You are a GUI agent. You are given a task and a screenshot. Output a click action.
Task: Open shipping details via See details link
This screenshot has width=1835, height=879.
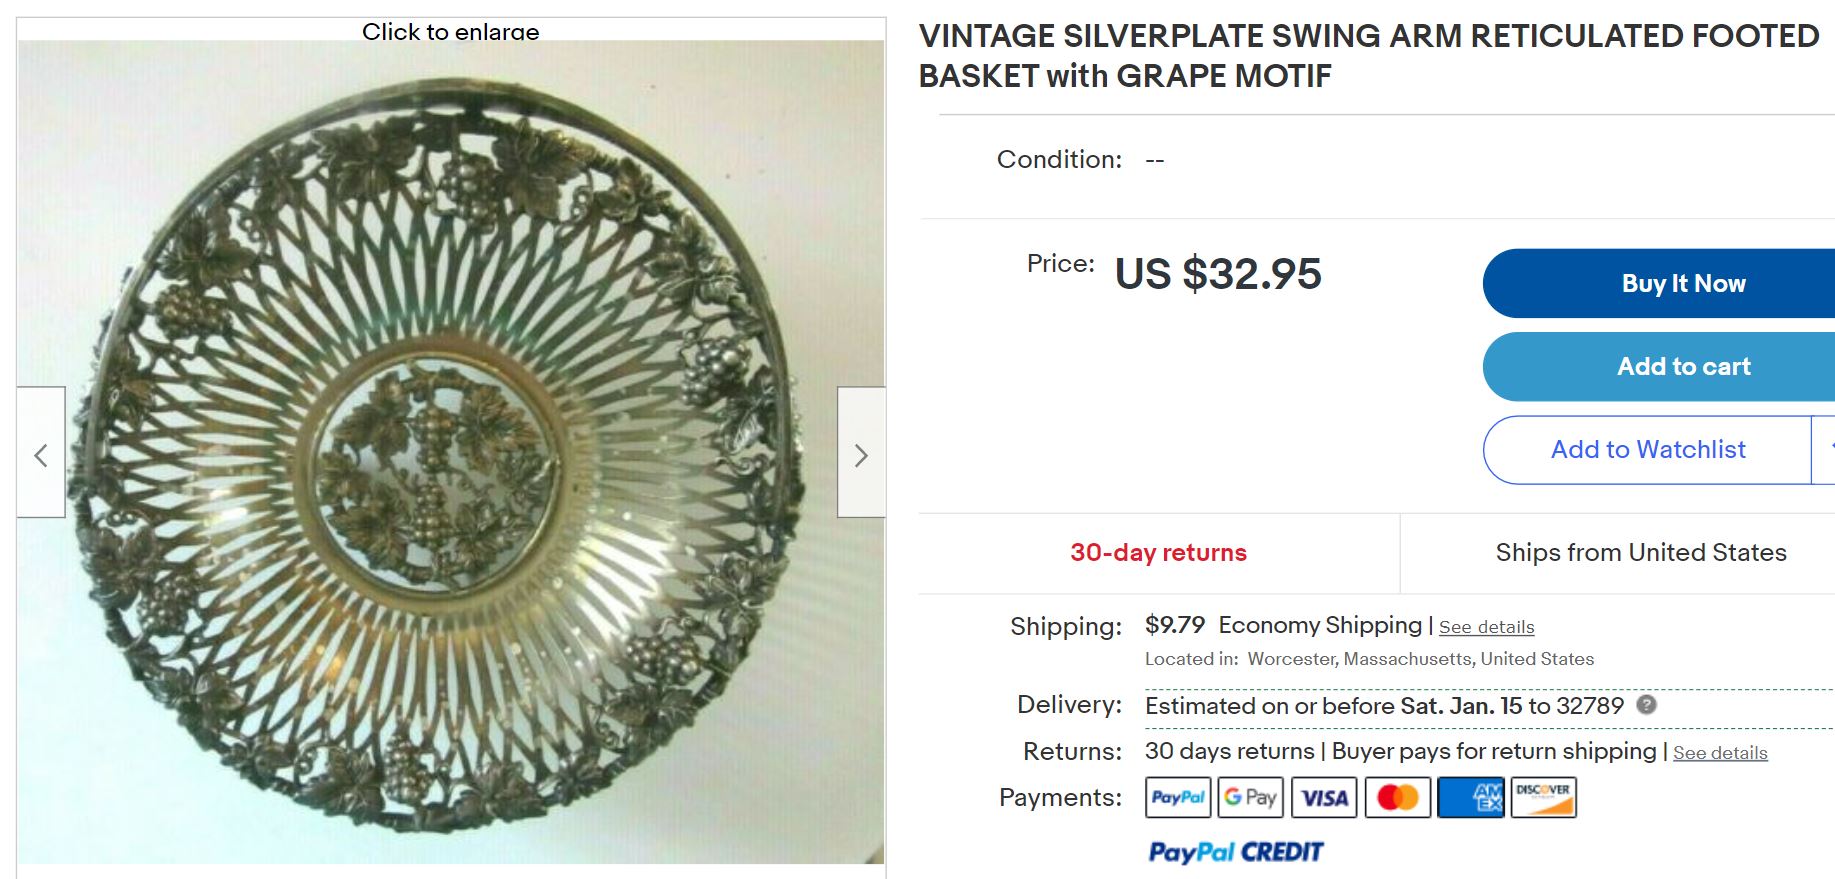1486,626
